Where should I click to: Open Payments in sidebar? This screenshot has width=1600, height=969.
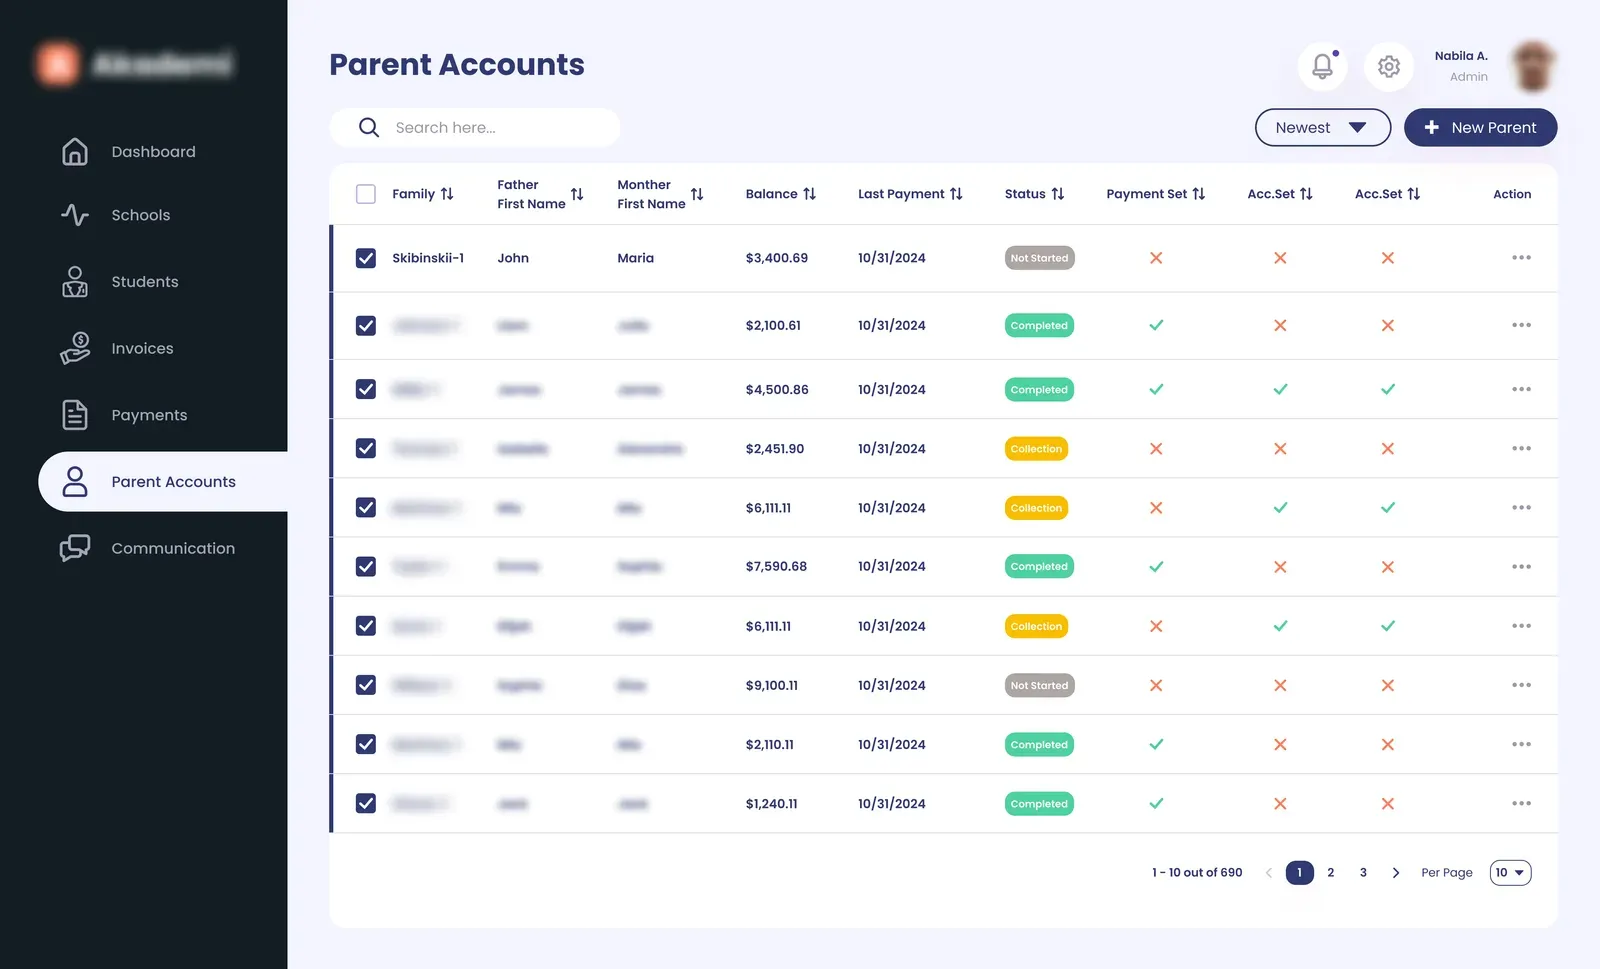pos(149,415)
